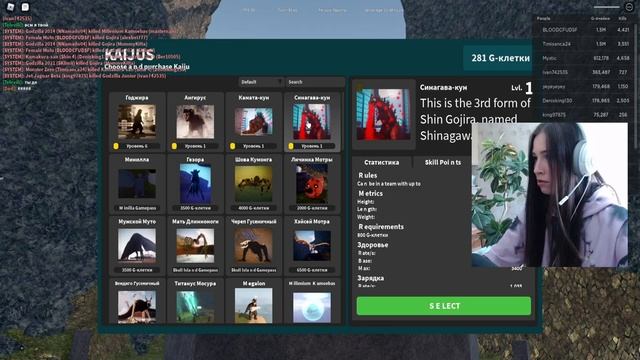Pick the Титанус Мосура card

[195, 301]
